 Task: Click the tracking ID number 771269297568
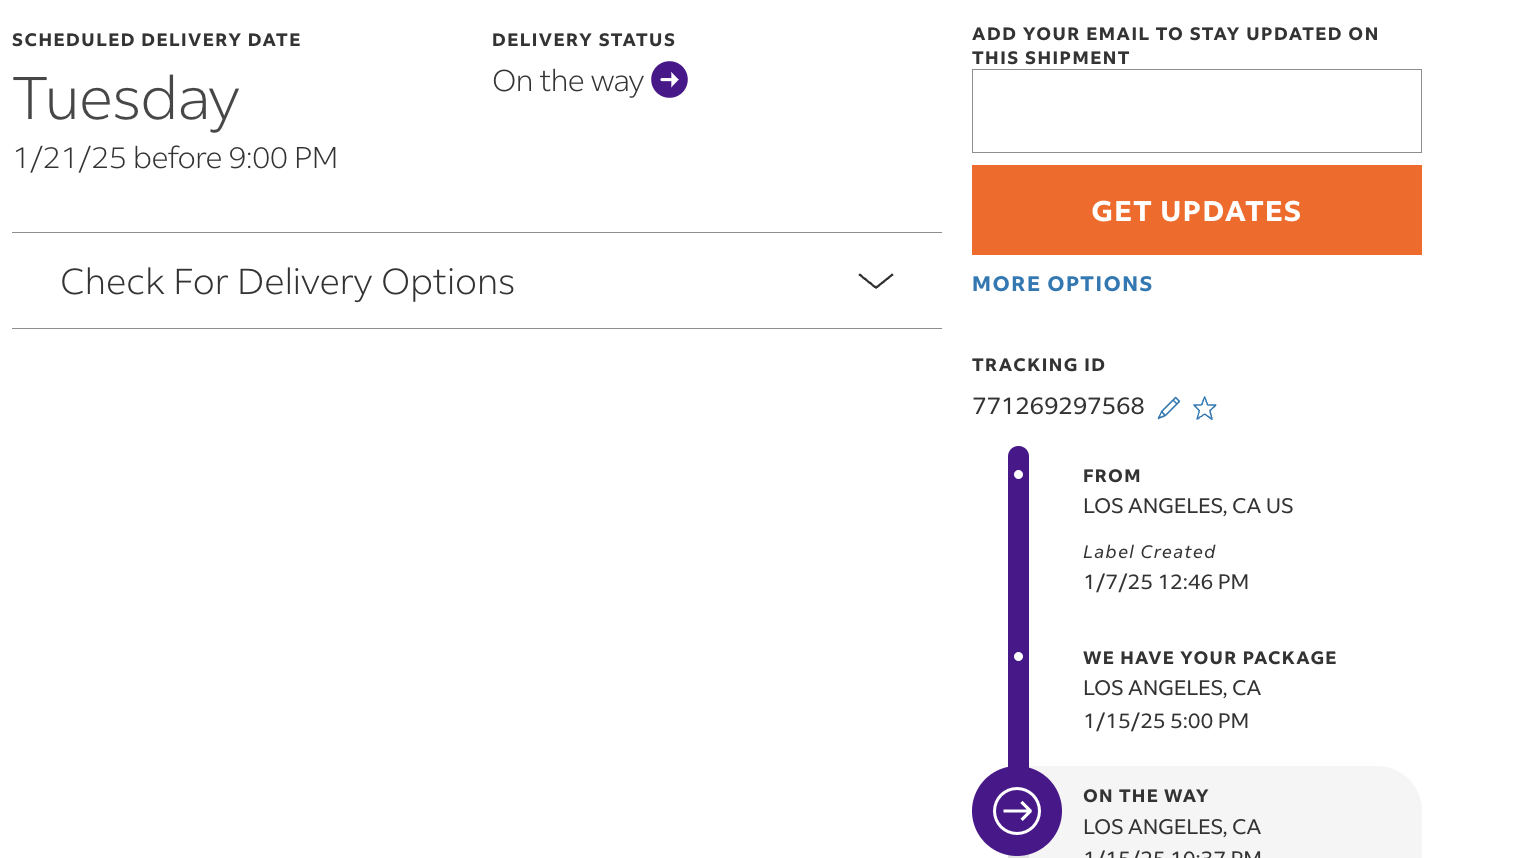click(1058, 406)
